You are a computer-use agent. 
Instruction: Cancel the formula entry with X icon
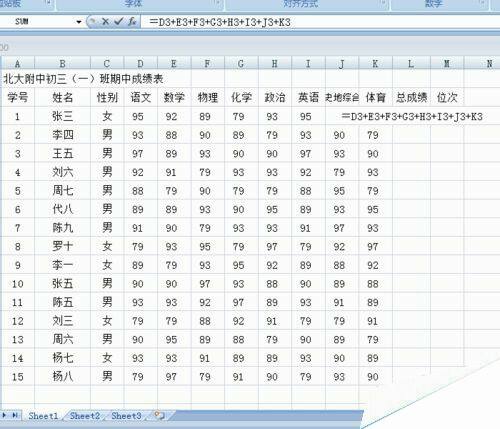[105, 22]
